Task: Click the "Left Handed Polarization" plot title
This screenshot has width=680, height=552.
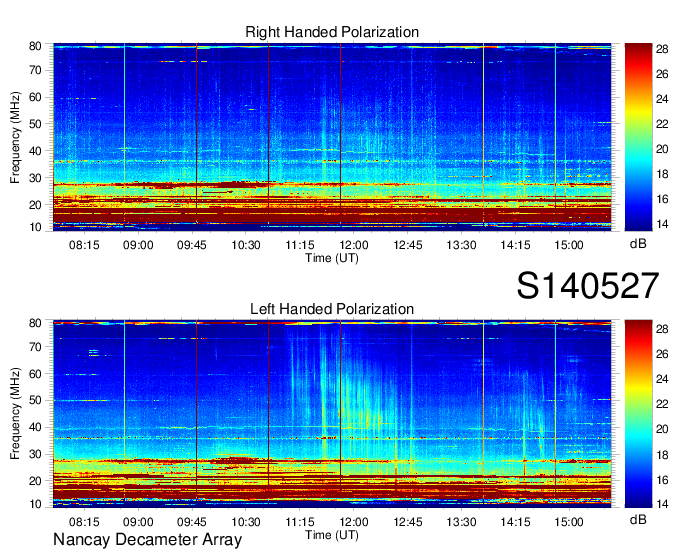Action: click(x=332, y=309)
